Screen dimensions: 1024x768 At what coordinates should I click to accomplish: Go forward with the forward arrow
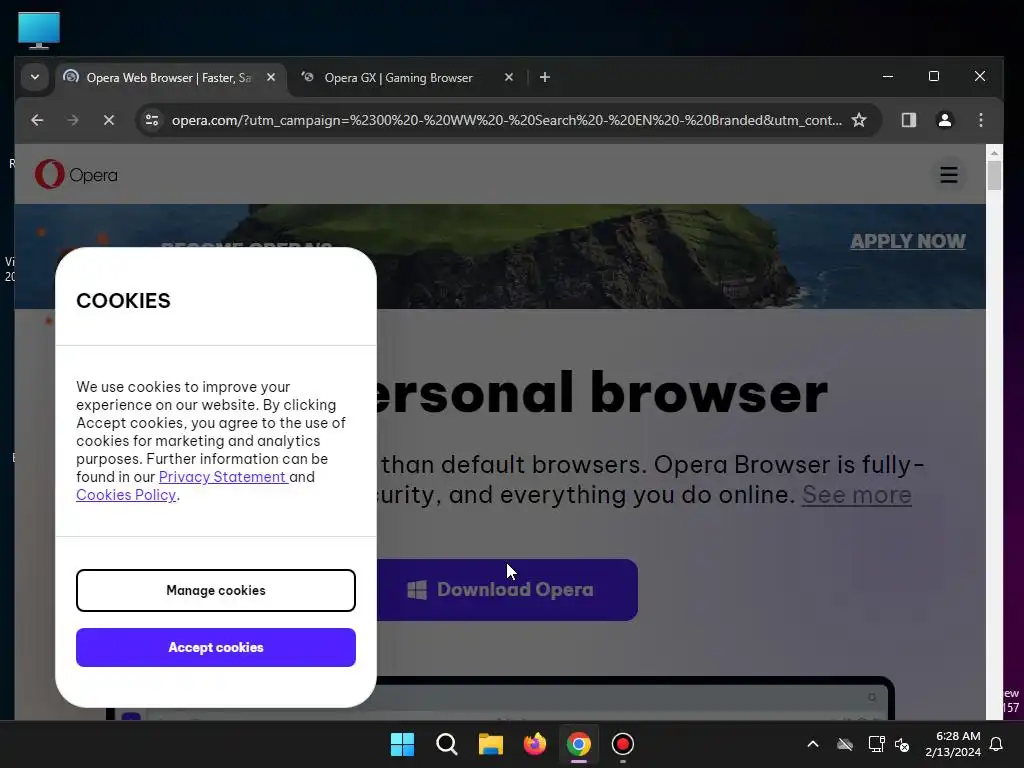[x=72, y=120]
